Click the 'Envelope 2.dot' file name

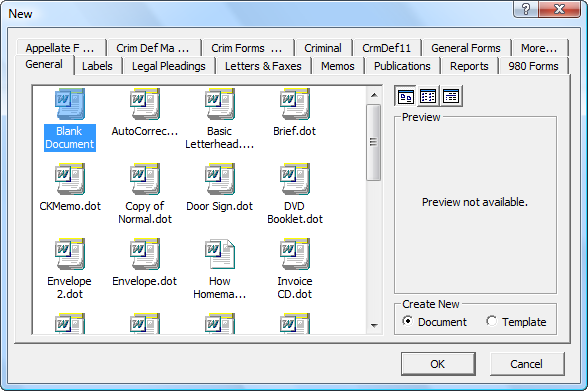[70, 288]
